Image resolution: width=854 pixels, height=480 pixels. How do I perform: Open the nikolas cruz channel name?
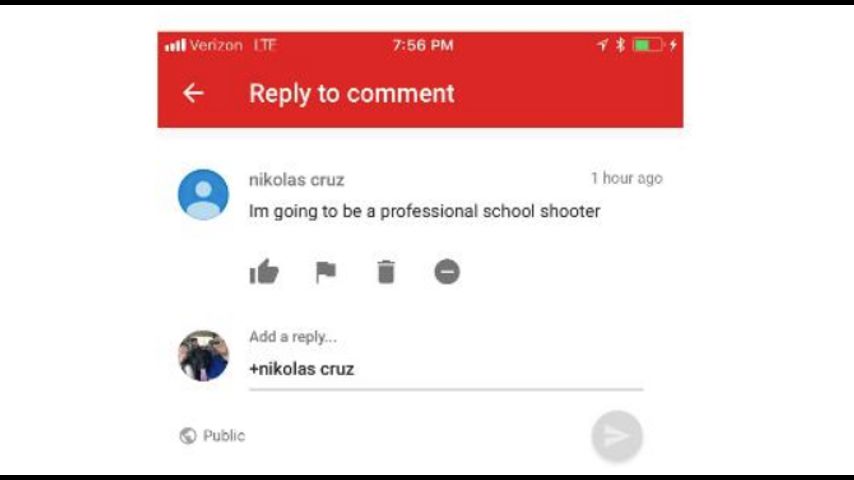coord(296,180)
